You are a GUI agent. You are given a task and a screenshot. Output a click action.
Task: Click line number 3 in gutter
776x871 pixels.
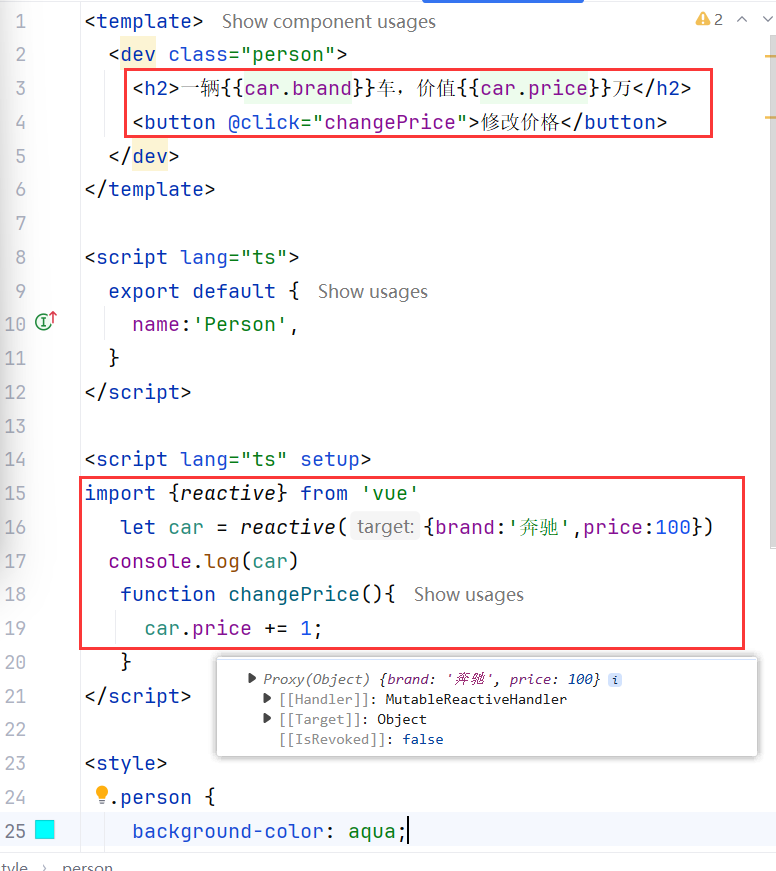click(x=21, y=88)
